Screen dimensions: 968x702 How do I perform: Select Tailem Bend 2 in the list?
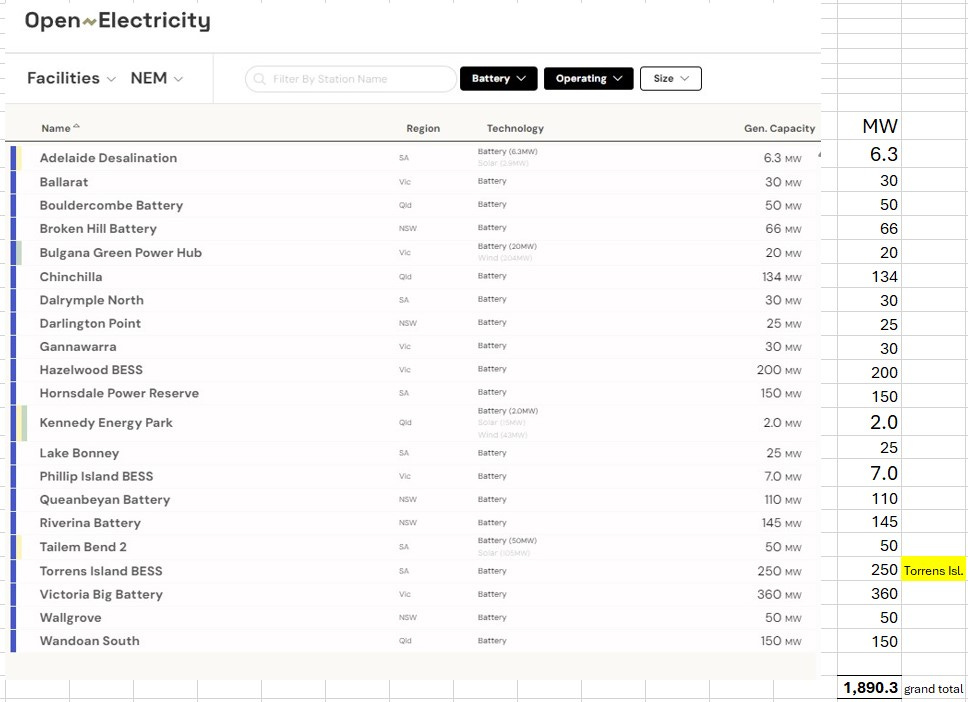pyautogui.click(x=83, y=548)
